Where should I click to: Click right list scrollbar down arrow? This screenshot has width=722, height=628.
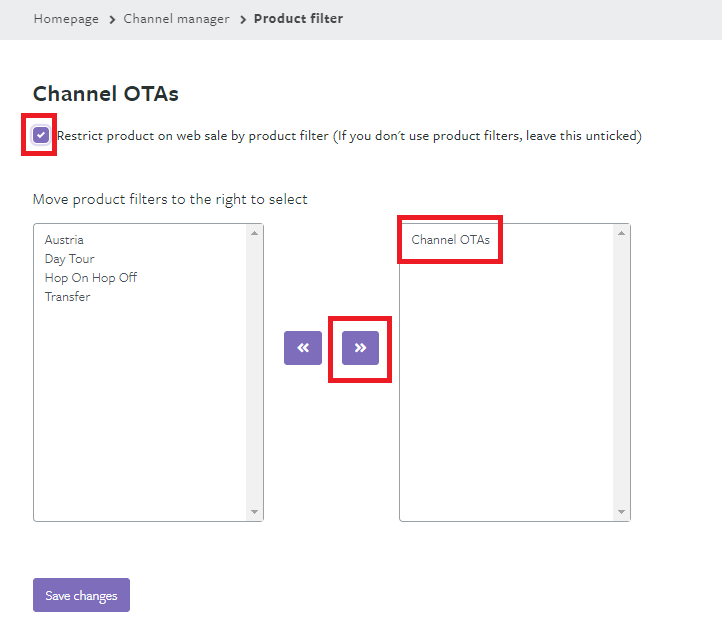pyautogui.click(x=622, y=512)
